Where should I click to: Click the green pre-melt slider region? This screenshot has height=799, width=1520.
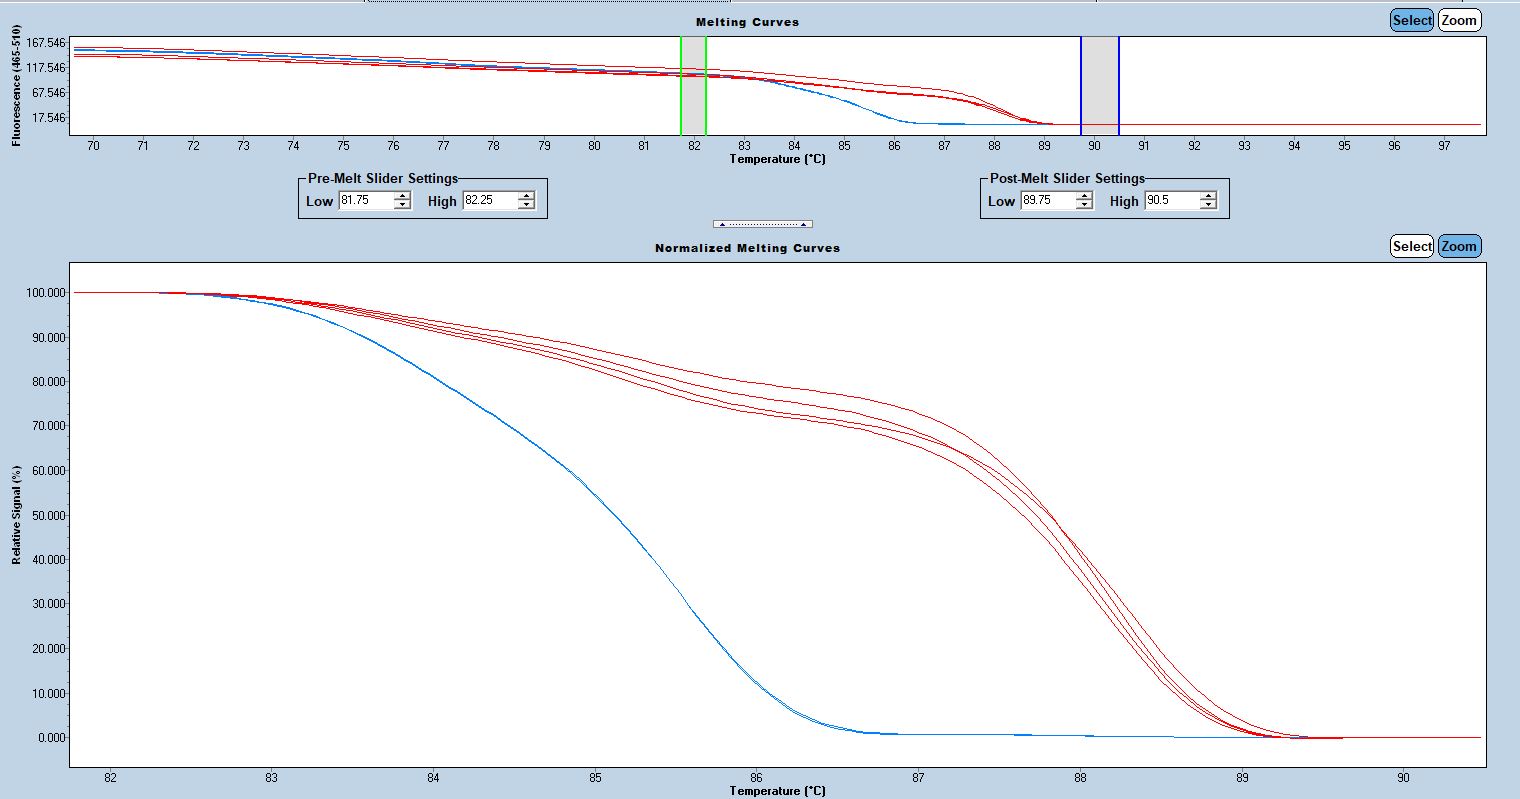tap(693, 85)
